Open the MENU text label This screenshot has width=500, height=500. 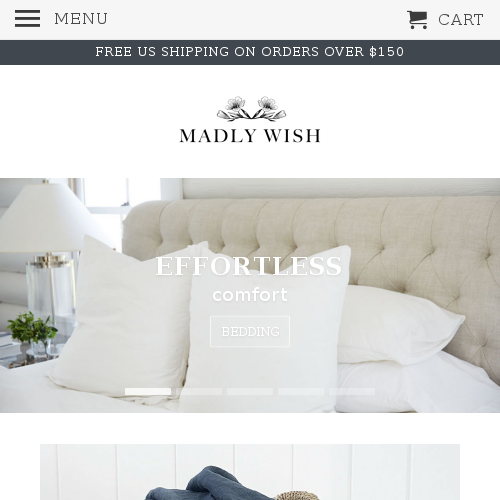coord(81,19)
